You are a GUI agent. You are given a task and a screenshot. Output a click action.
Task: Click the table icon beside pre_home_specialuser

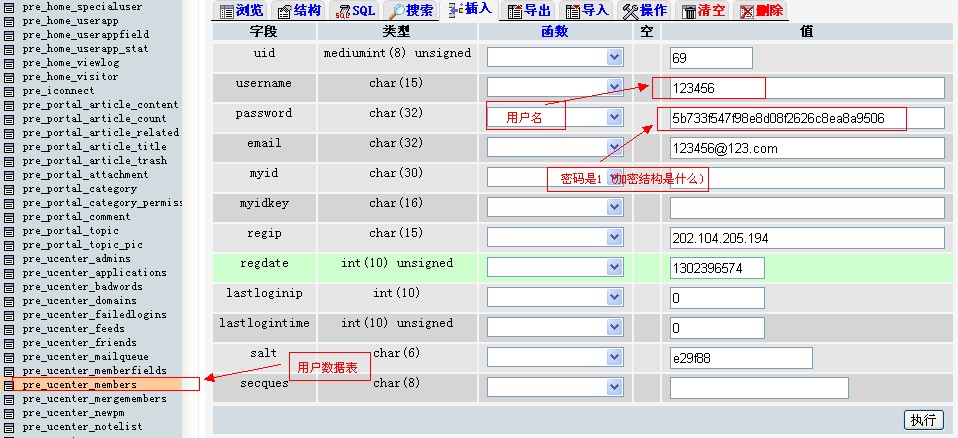click(x=9, y=7)
